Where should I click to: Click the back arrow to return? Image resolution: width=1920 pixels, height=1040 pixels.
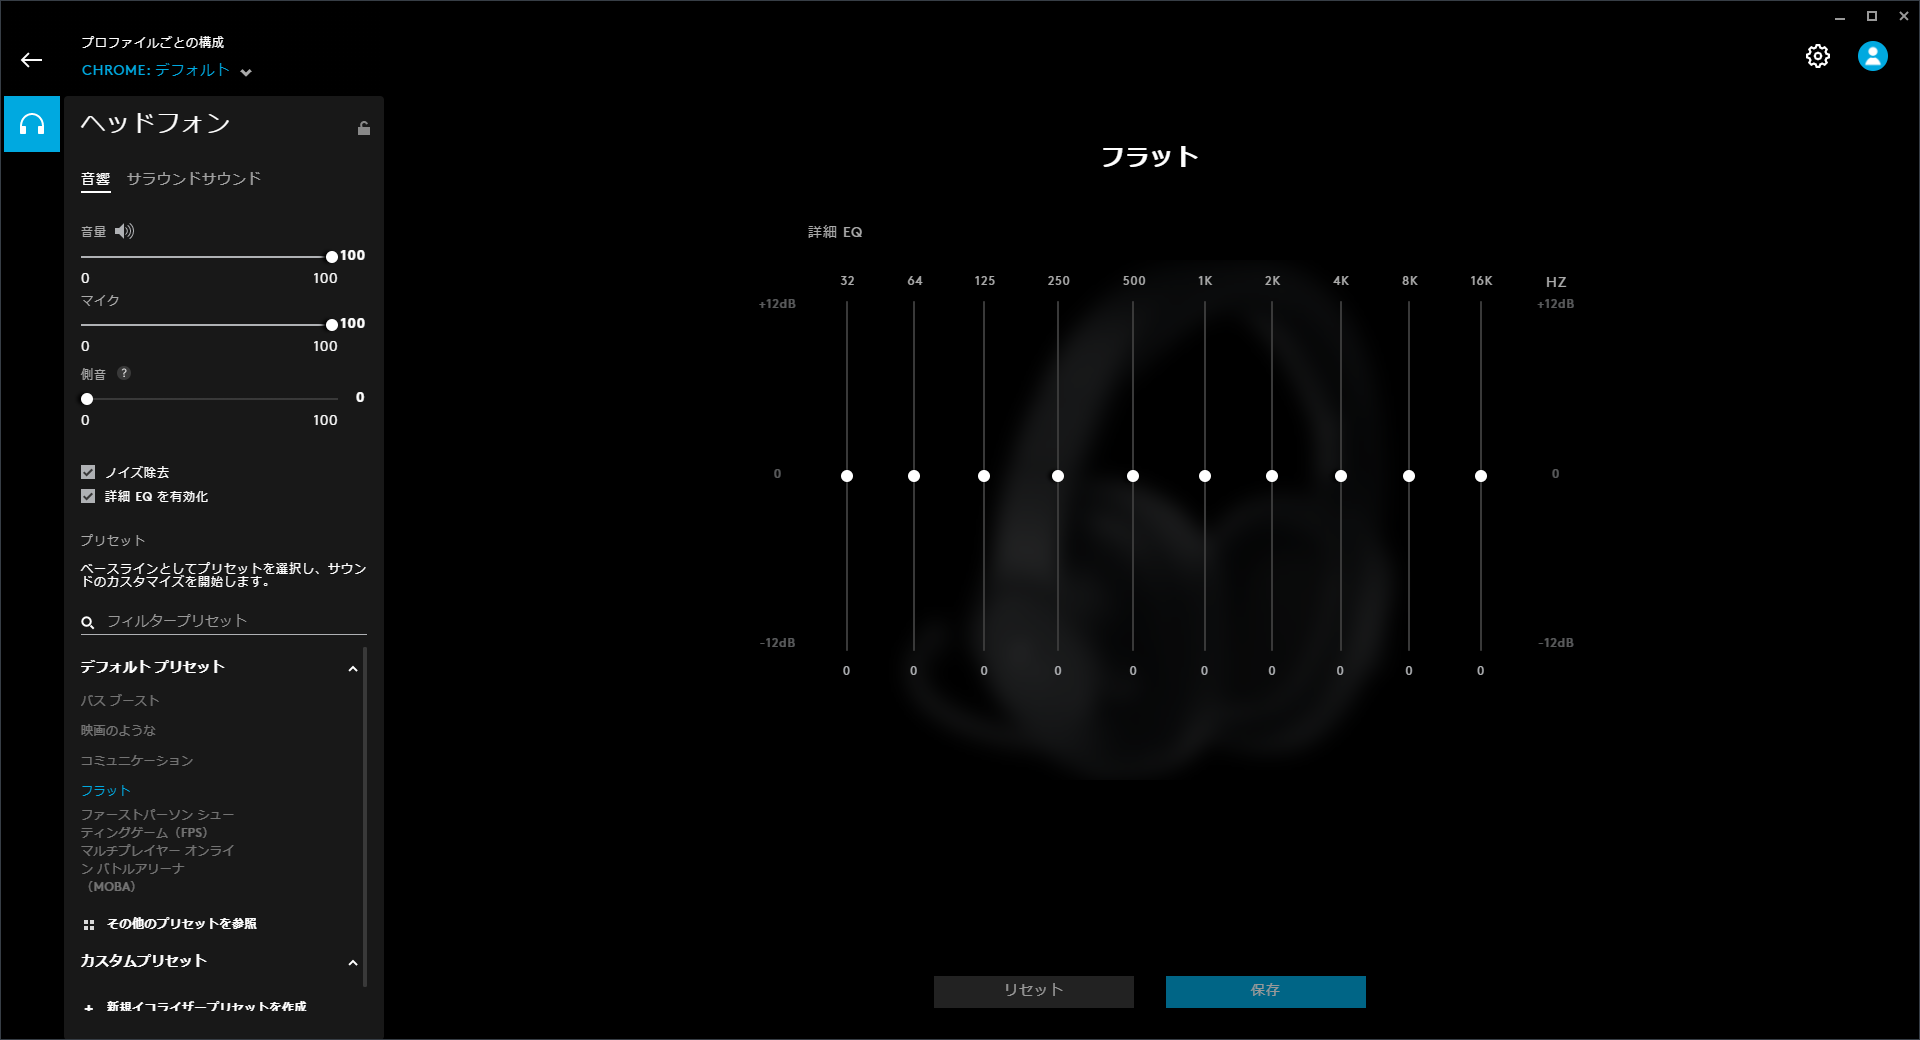[33, 59]
